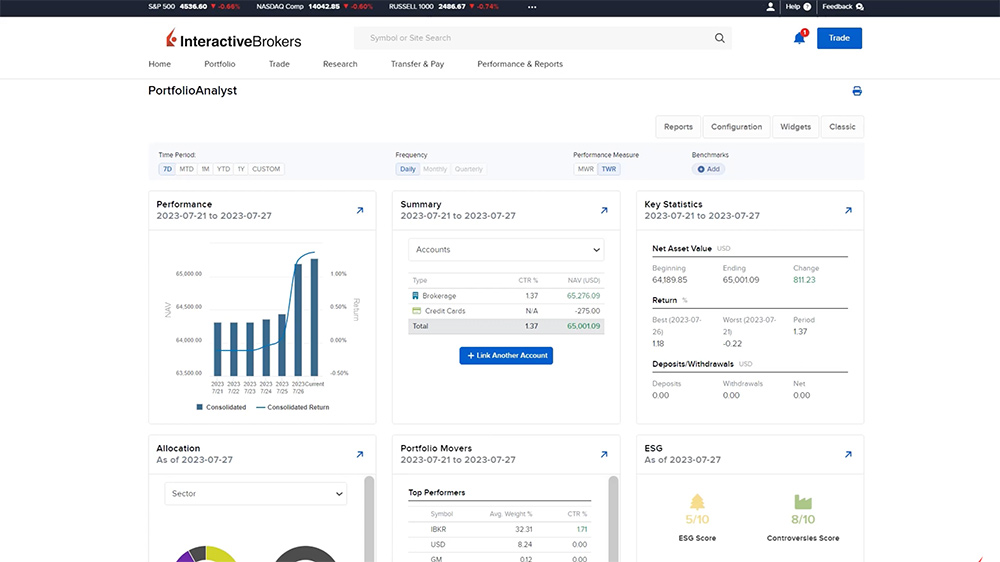Open the Research menu
Viewport: 1000px width, 562px height.
point(340,64)
